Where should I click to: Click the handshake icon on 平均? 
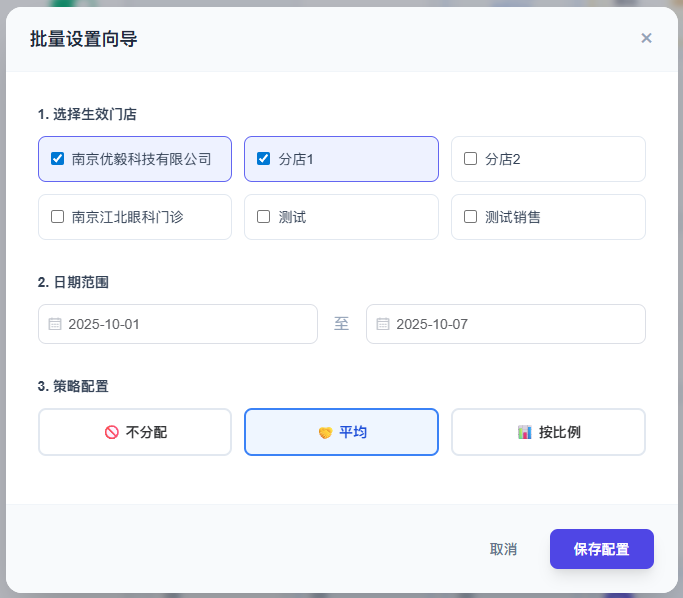(x=325, y=432)
